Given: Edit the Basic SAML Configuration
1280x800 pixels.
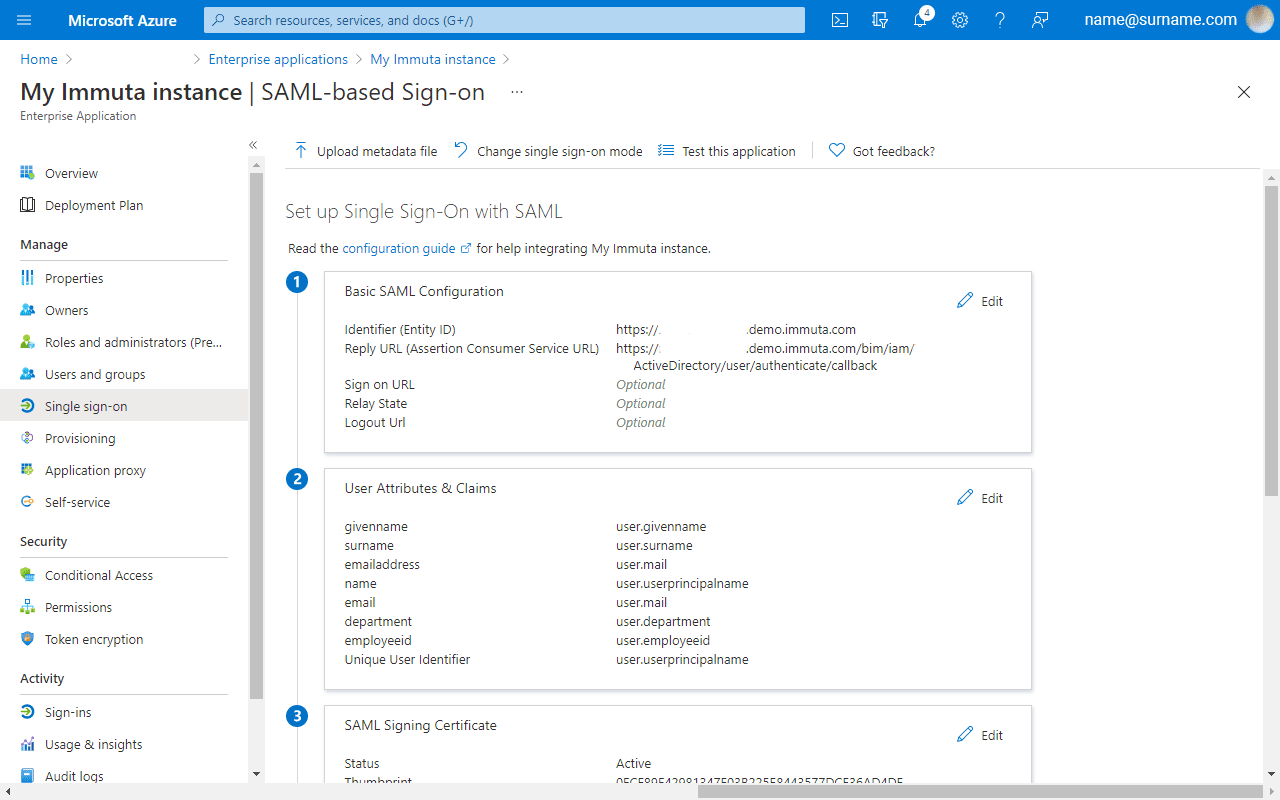Looking at the screenshot, I should pos(980,301).
